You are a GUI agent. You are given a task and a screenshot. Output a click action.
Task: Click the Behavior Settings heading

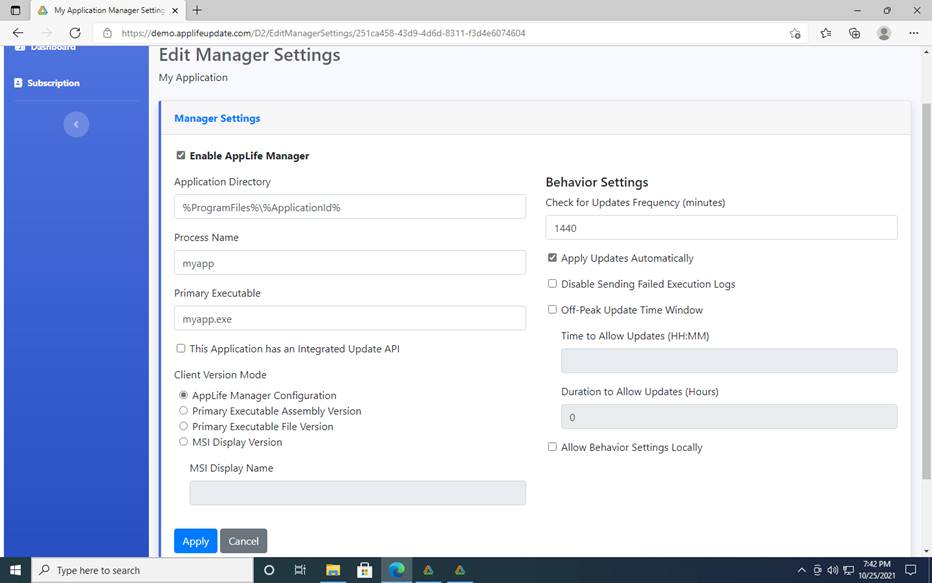597,182
